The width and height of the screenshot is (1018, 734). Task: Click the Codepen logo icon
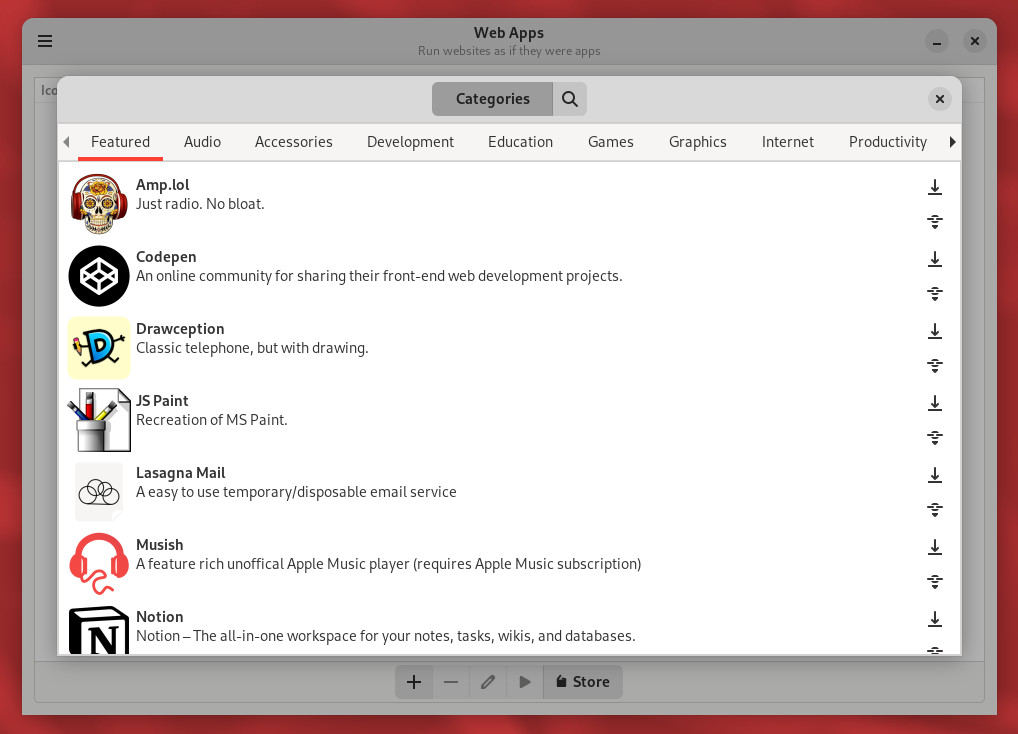99,276
